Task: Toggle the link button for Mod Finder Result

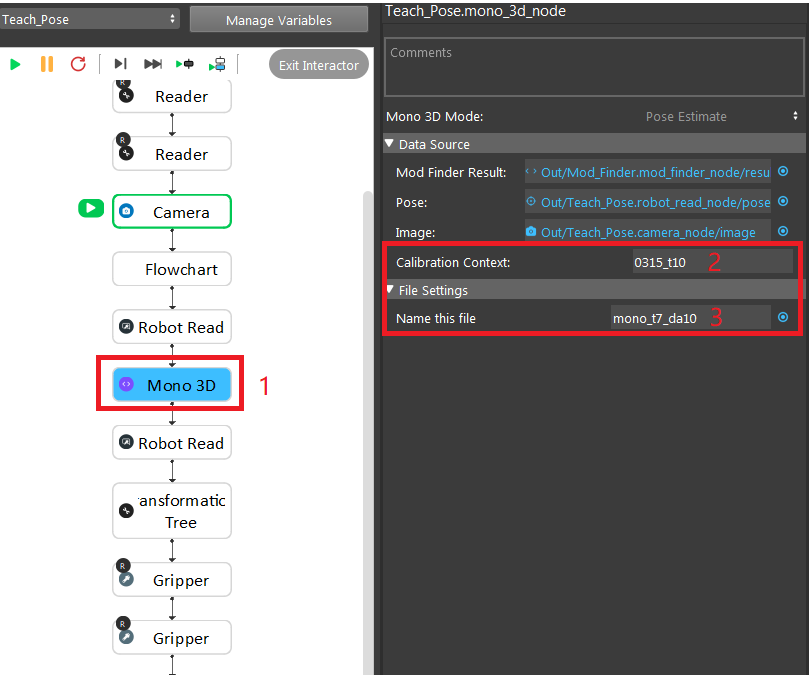Action: click(783, 171)
